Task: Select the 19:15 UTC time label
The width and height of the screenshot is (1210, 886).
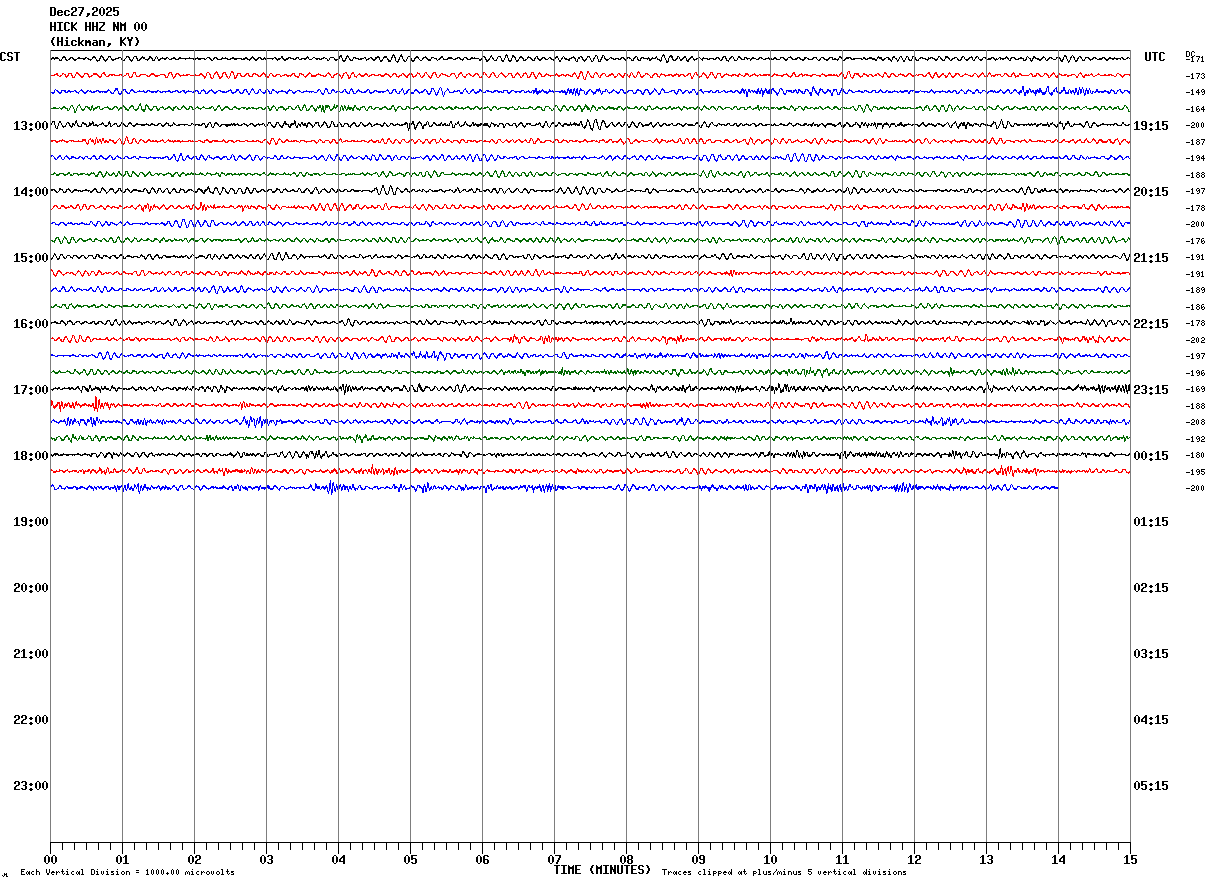Action: tap(1151, 126)
